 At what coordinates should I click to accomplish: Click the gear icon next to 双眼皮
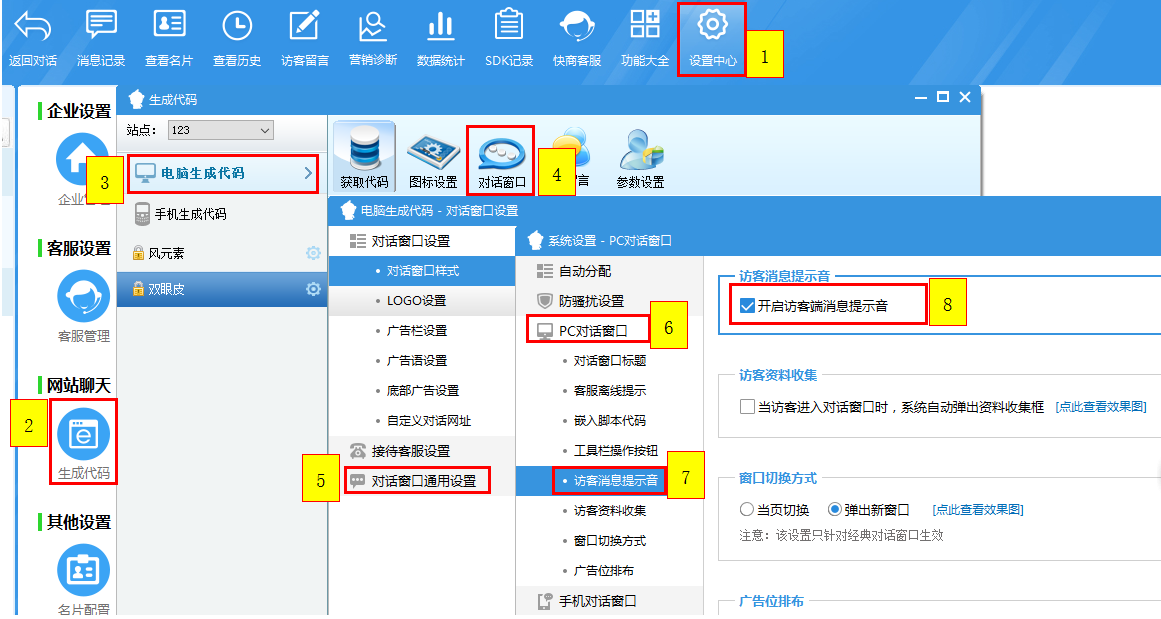click(x=313, y=289)
